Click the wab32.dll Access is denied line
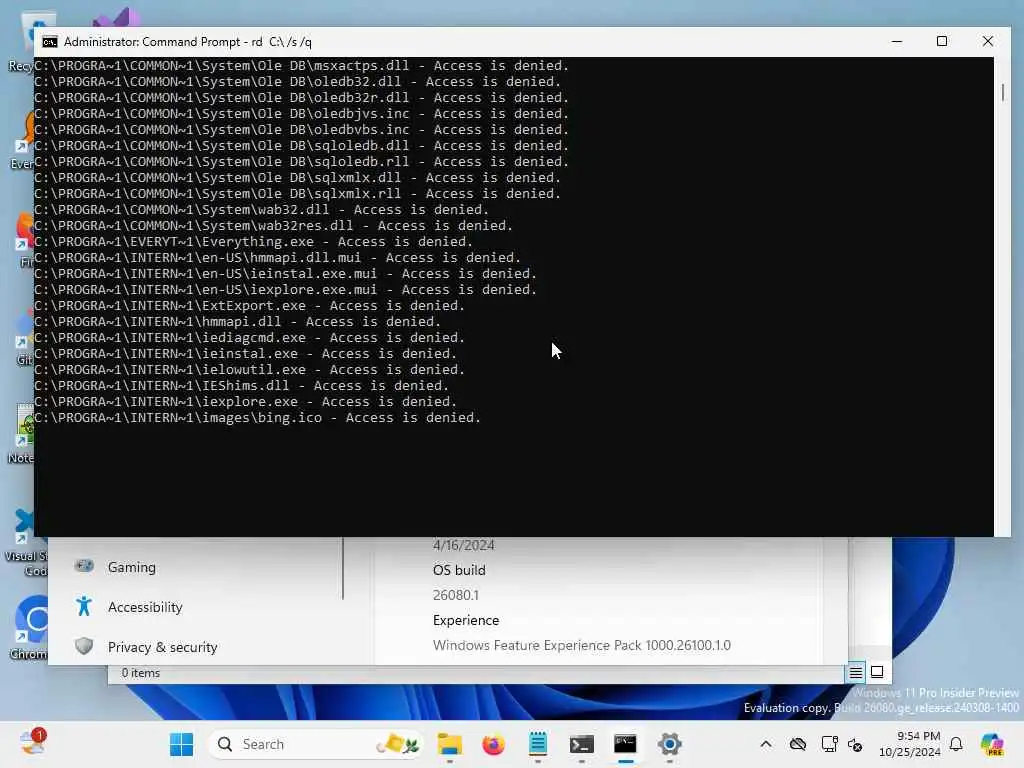The width and height of the screenshot is (1024, 768). (x=261, y=210)
